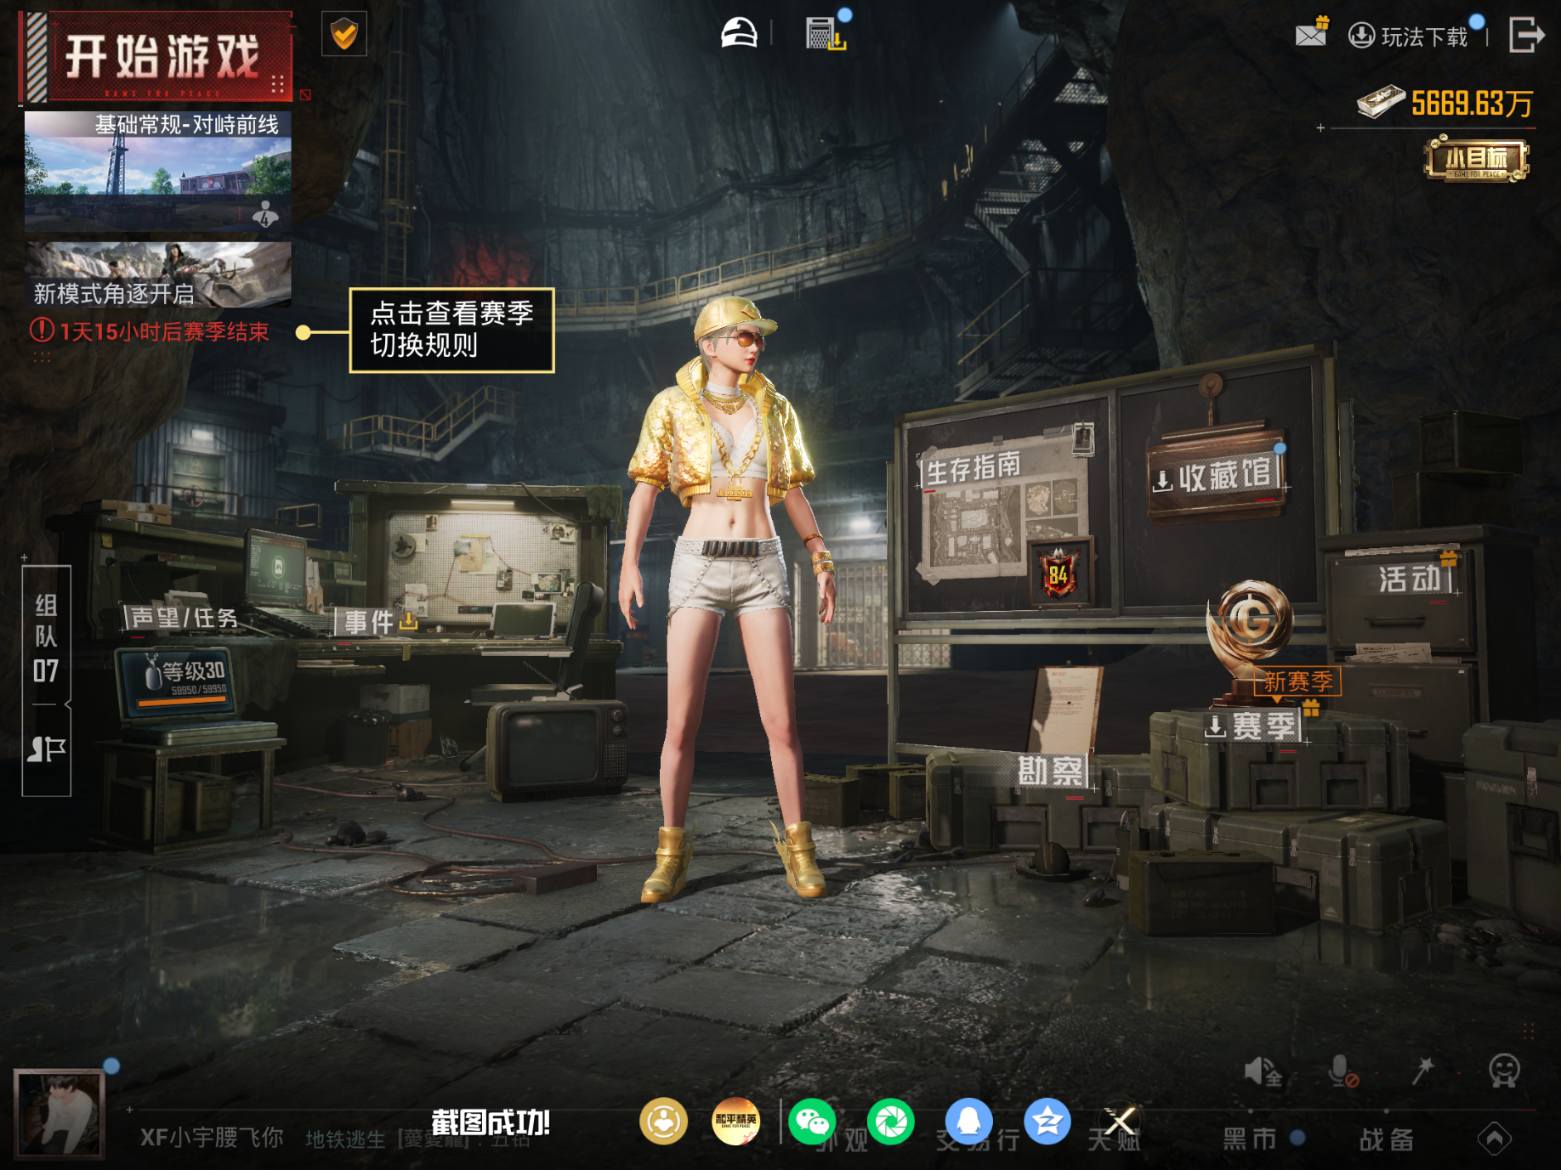
Task: Open the 新模式角逐开启 banner
Action: (158, 274)
